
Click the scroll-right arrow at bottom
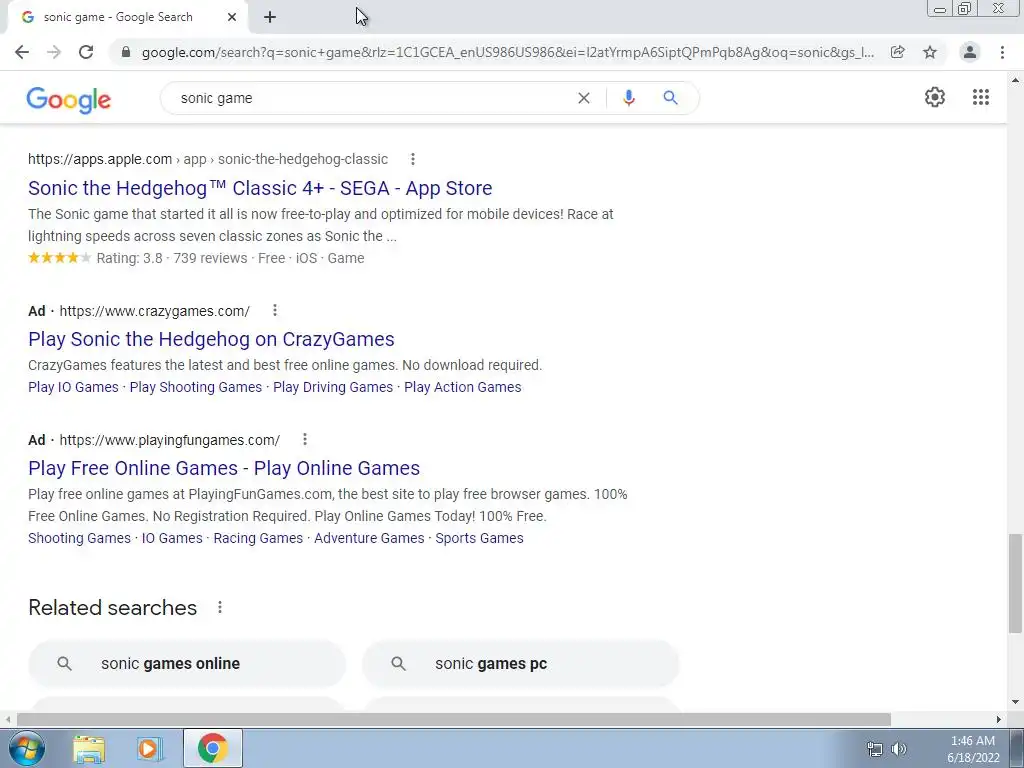999,719
